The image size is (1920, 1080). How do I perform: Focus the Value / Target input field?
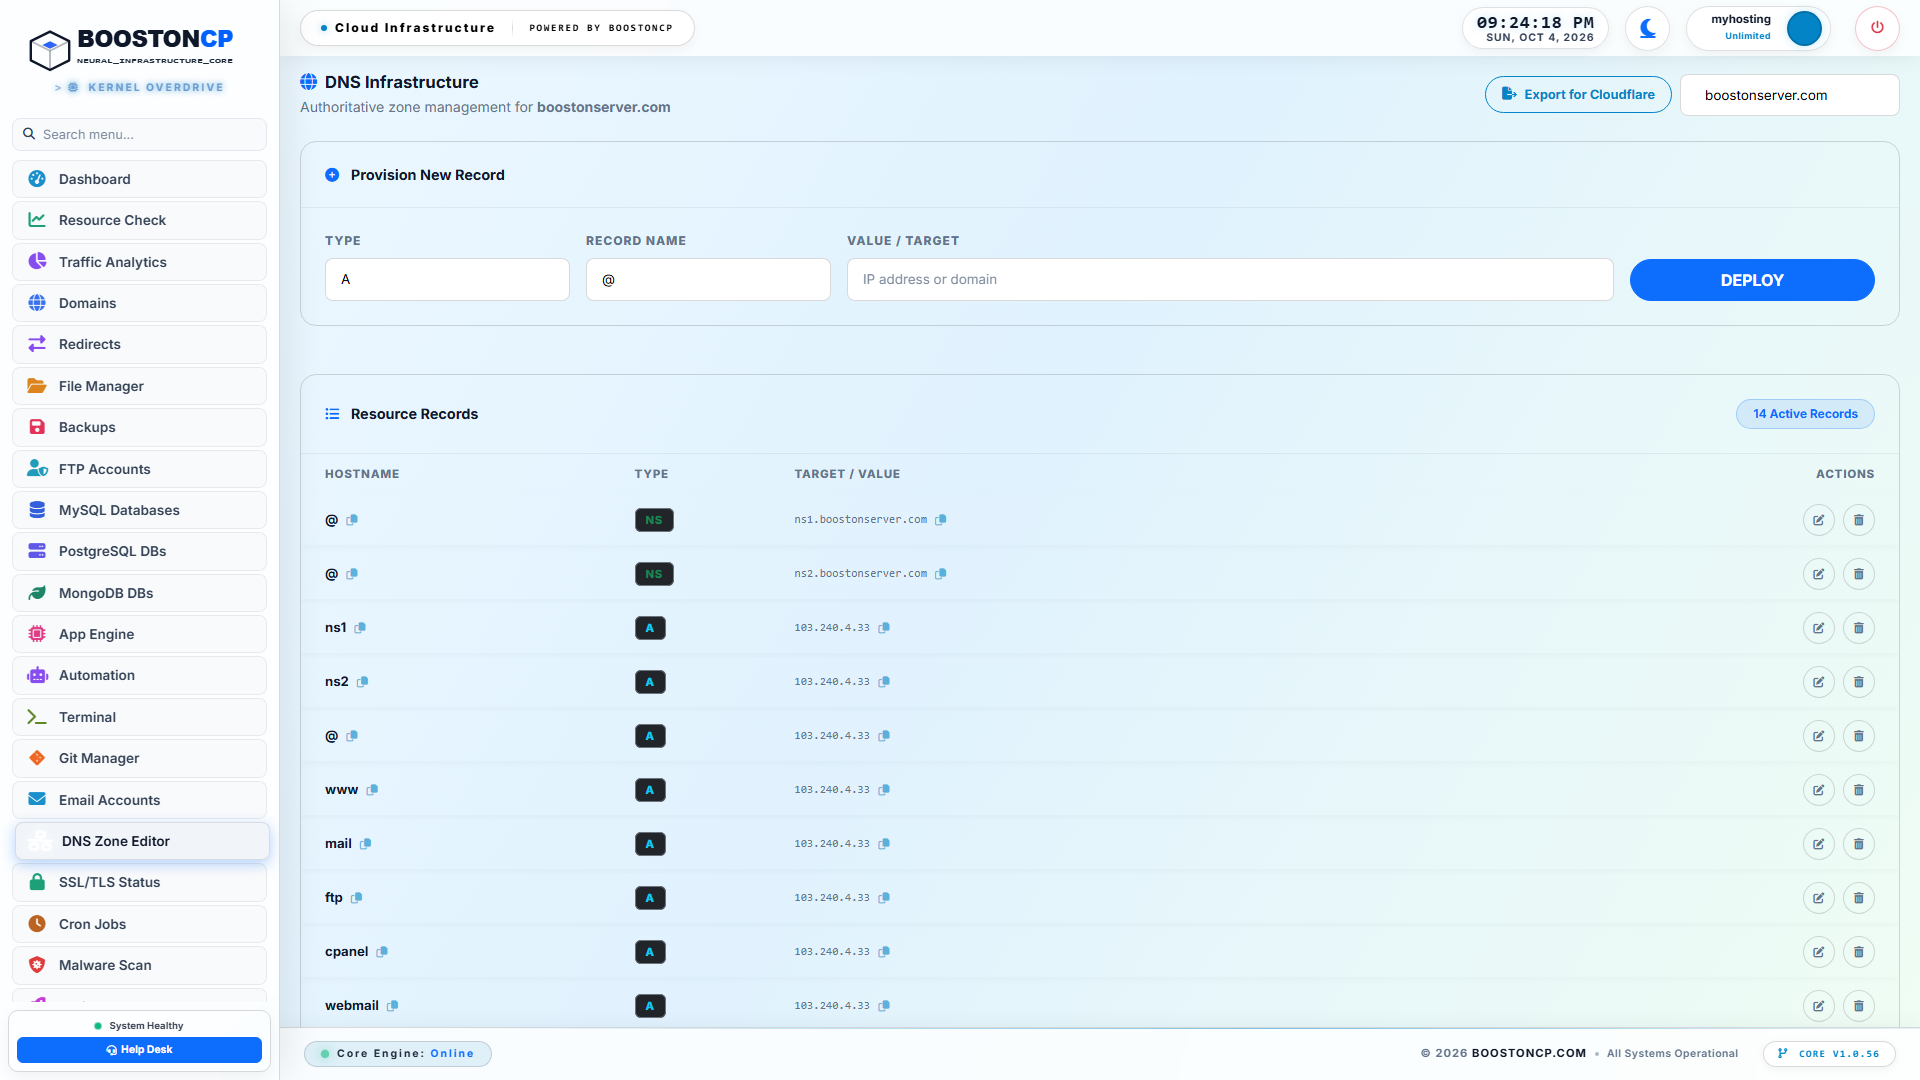pyautogui.click(x=1230, y=280)
